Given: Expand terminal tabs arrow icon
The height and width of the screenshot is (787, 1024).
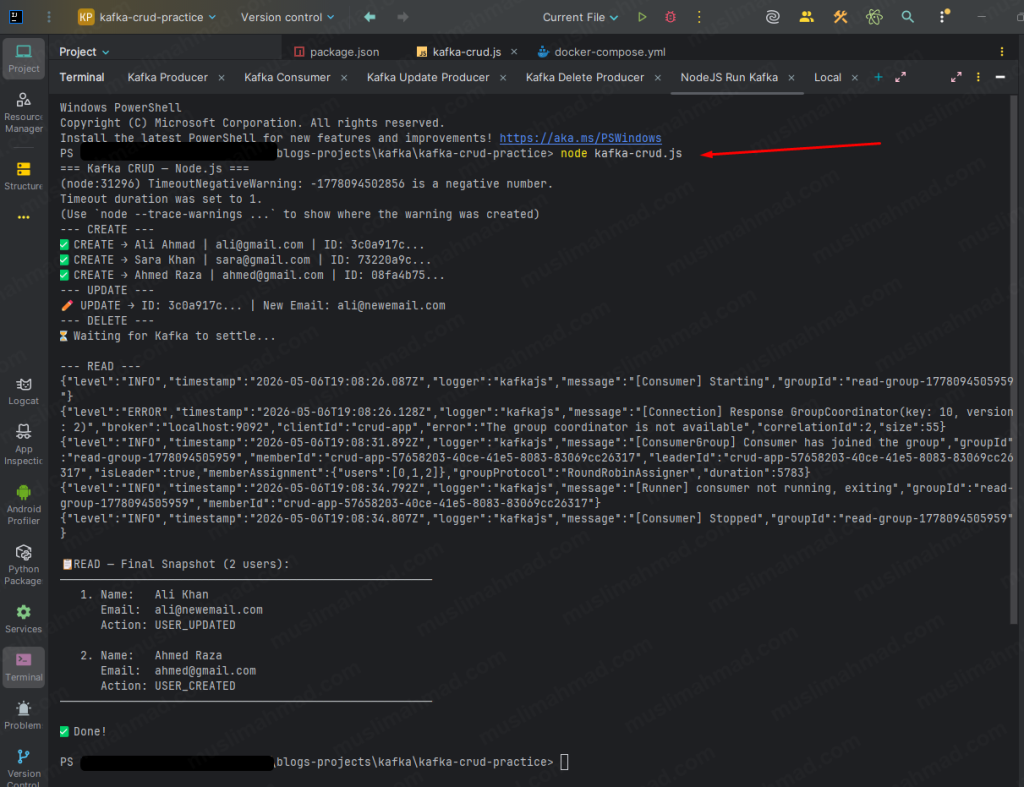Looking at the screenshot, I should tap(901, 77).
